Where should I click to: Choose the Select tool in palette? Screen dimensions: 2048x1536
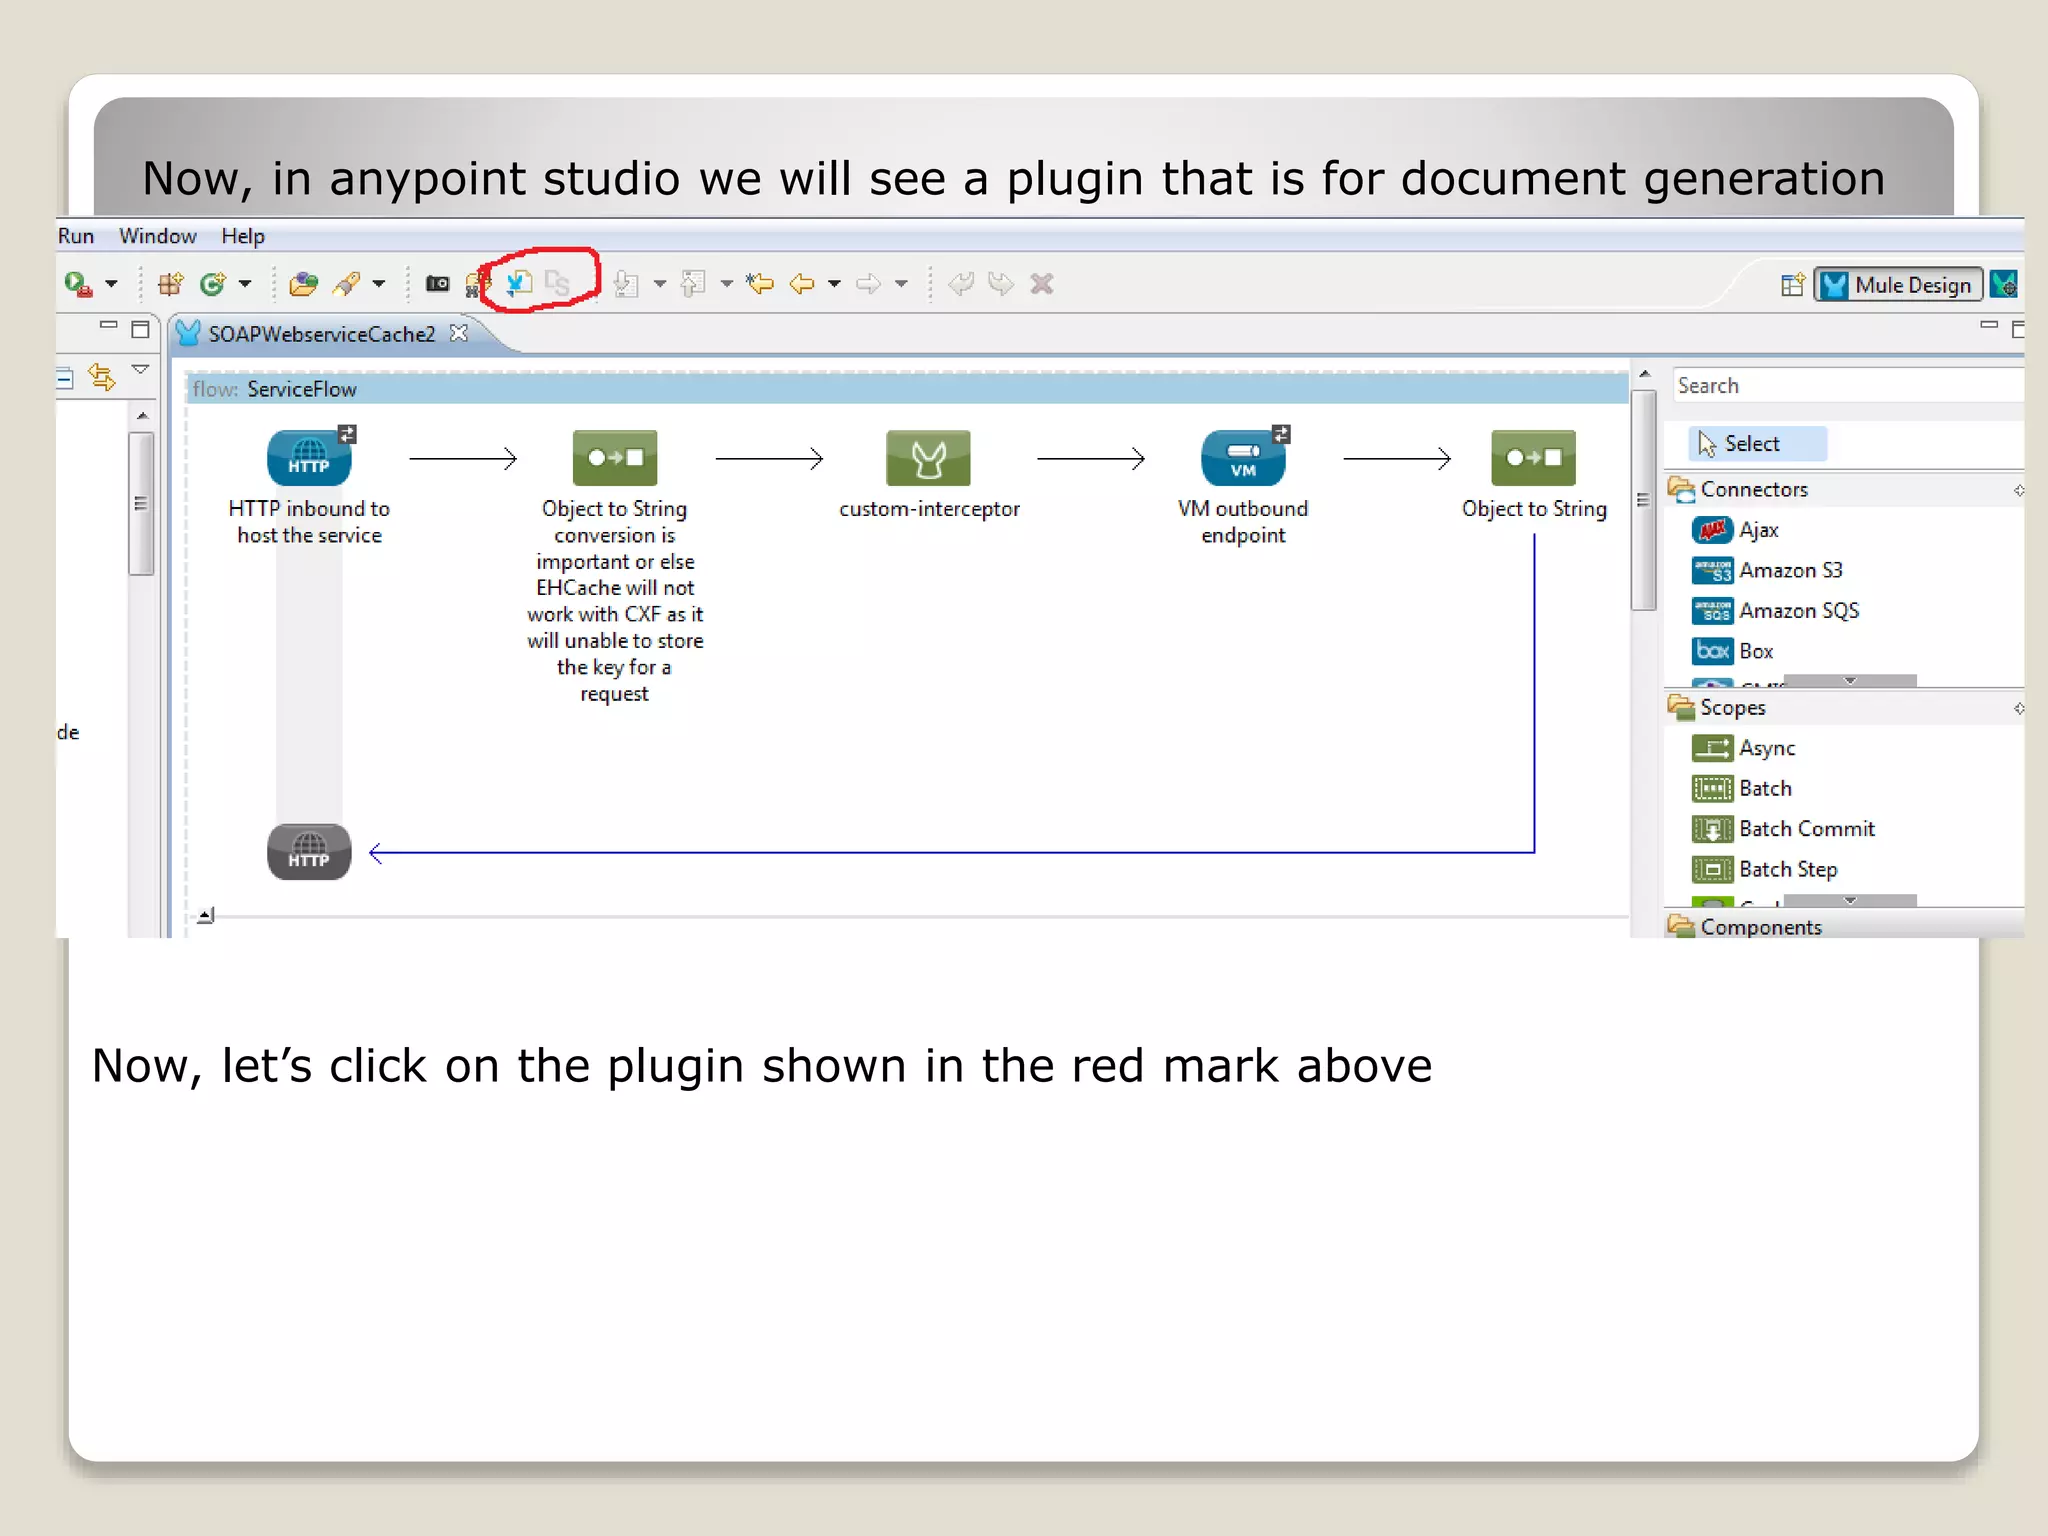[1757, 444]
